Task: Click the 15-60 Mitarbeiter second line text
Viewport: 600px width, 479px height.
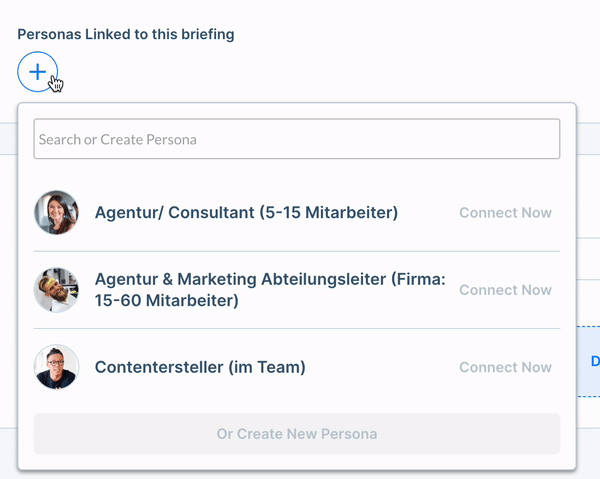Action: pyautogui.click(x=166, y=300)
